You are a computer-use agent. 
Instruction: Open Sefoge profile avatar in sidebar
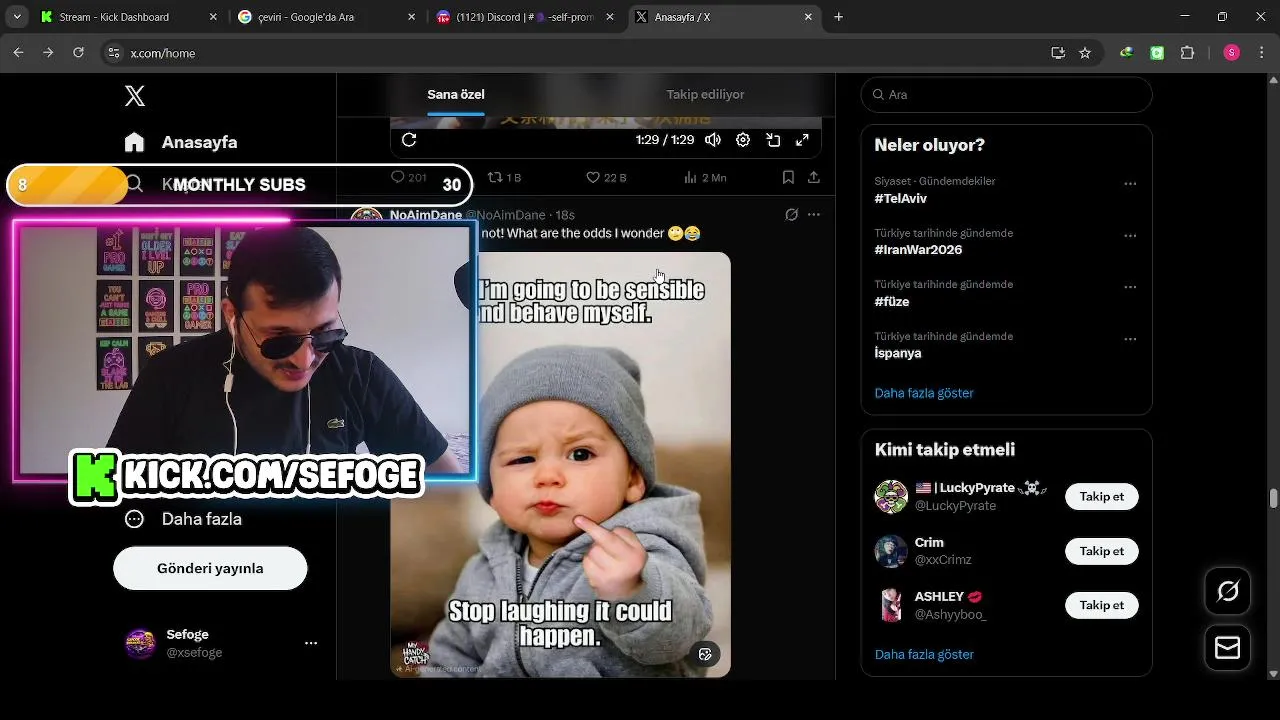(x=140, y=643)
